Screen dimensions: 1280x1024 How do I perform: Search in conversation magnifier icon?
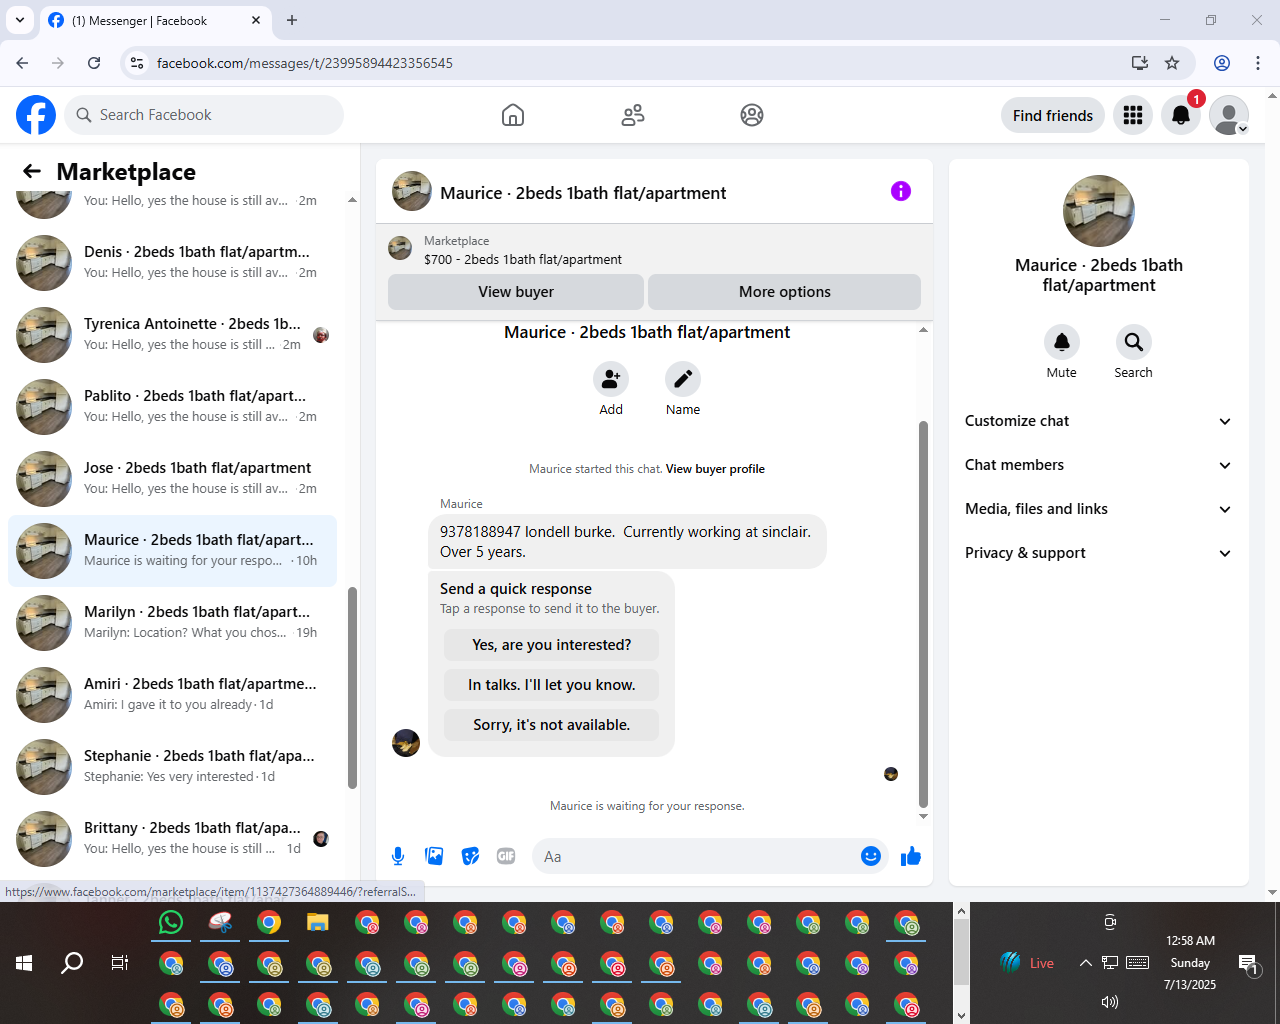(x=1134, y=342)
